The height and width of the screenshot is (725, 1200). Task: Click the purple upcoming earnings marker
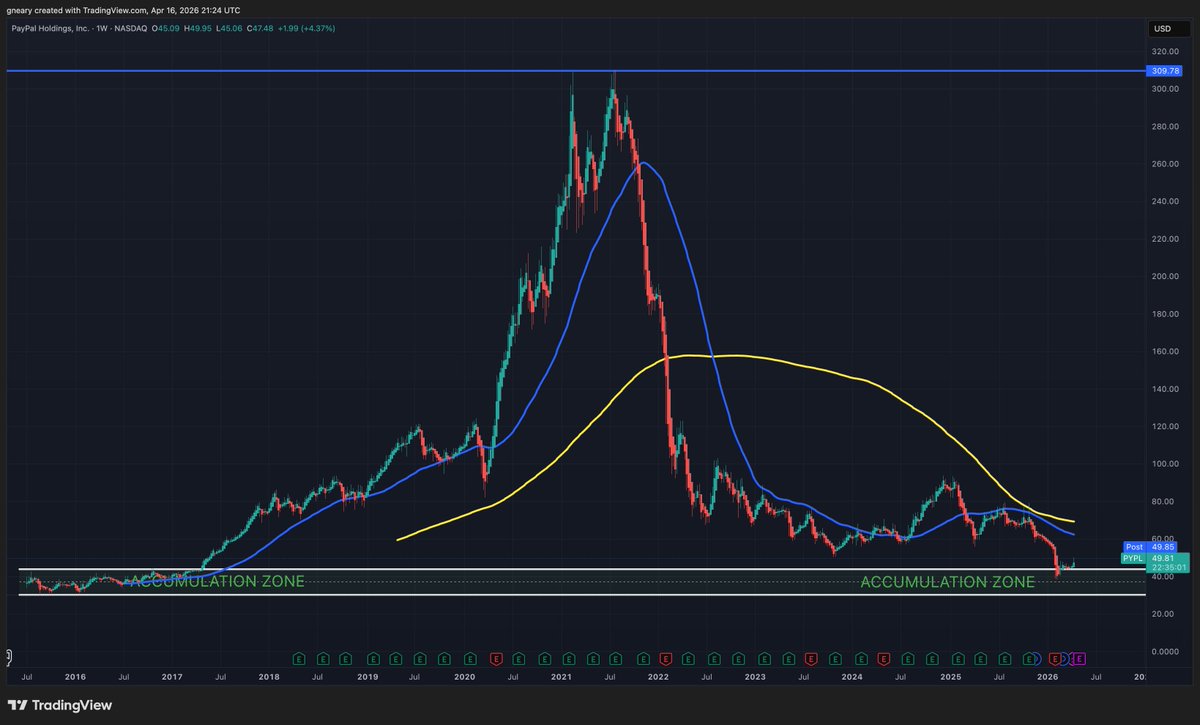1079,659
